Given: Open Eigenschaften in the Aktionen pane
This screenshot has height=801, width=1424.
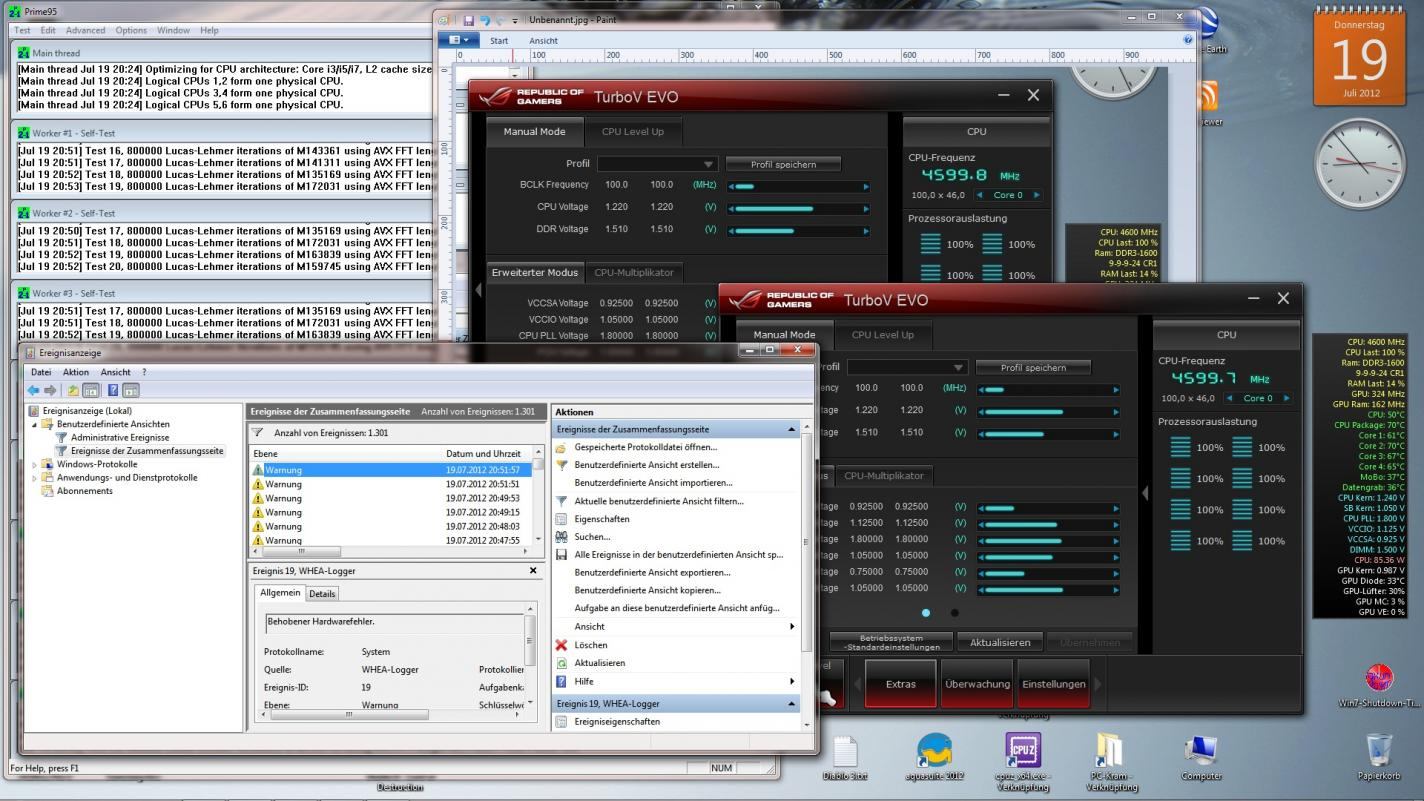Looking at the screenshot, I should point(602,519).
